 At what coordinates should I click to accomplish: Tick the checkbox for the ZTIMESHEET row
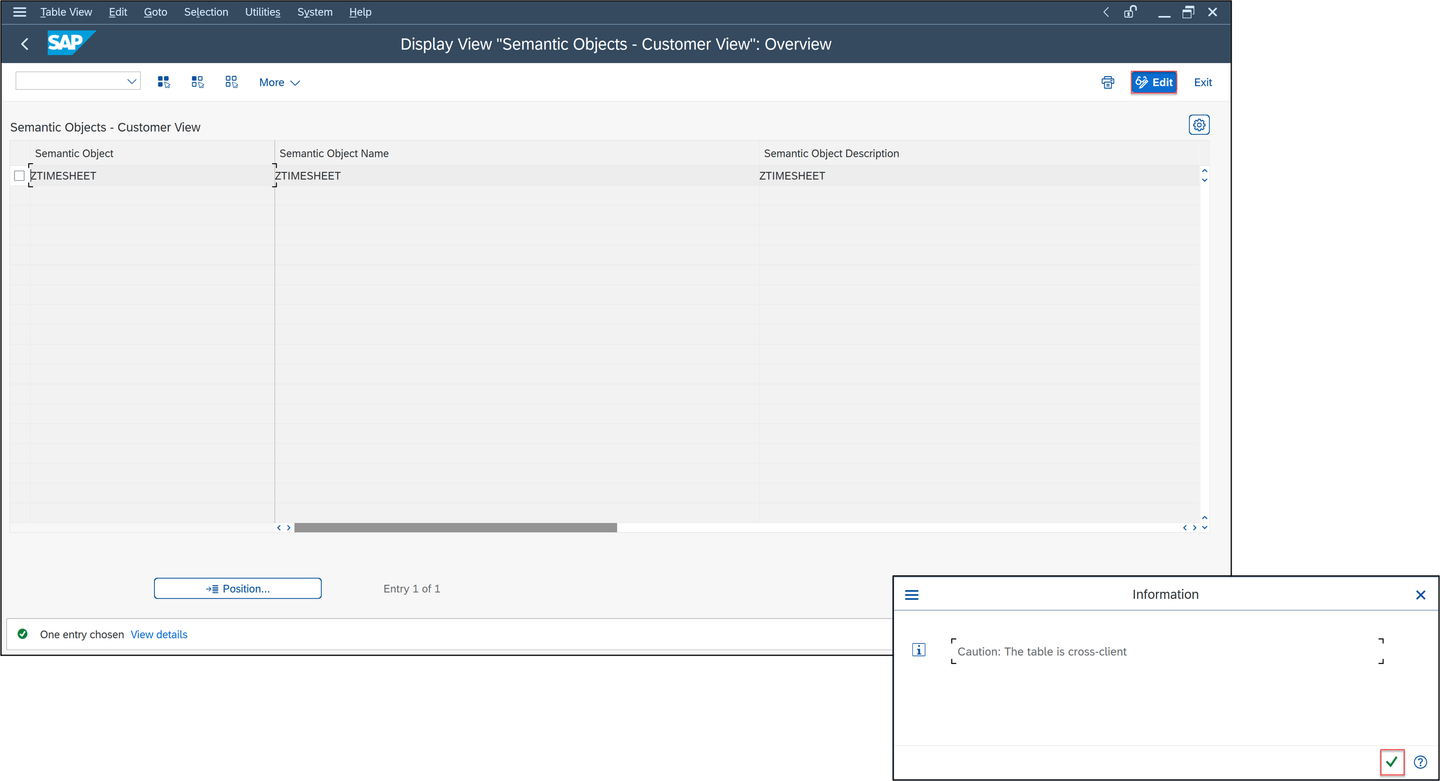click(x=19, y=176)
